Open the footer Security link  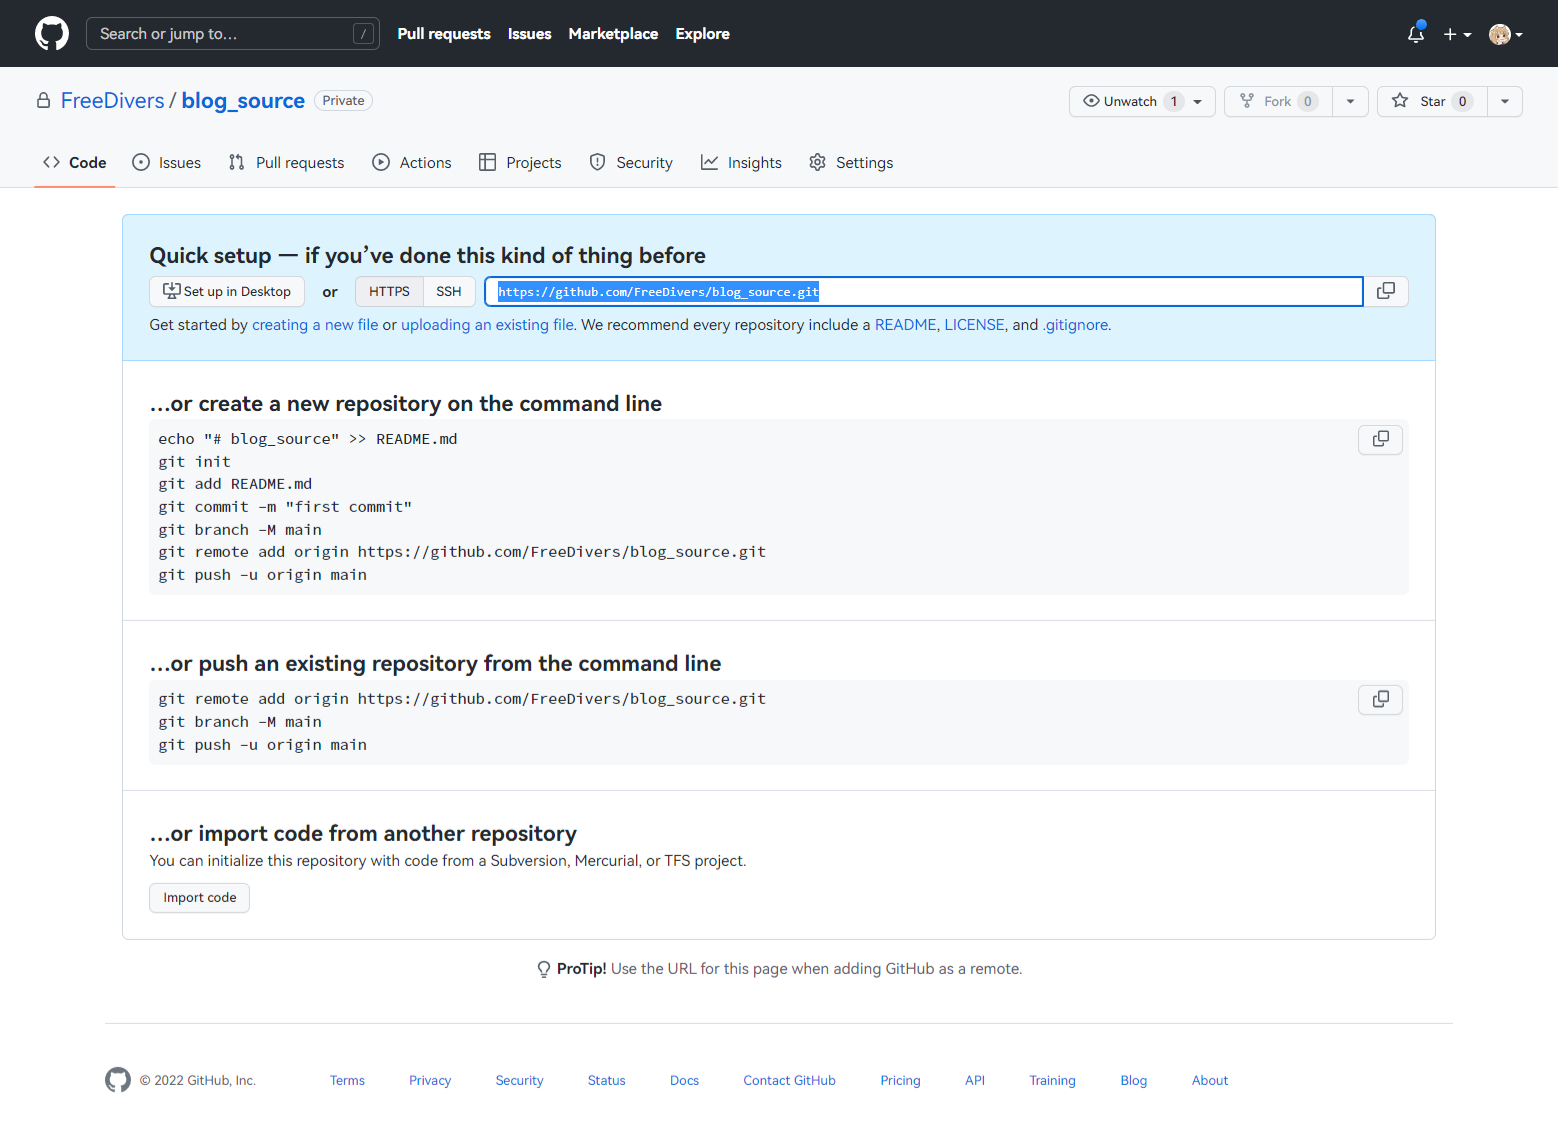[519, 1080]
